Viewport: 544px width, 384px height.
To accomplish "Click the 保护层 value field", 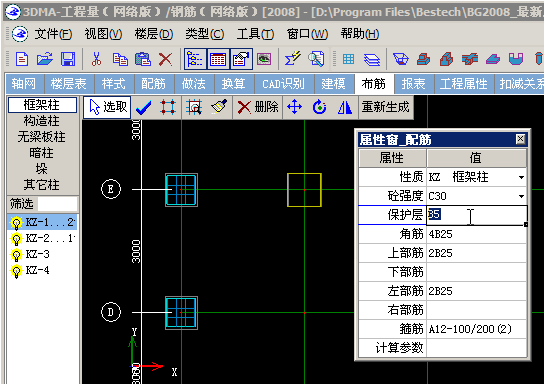I will pos(477,215).
